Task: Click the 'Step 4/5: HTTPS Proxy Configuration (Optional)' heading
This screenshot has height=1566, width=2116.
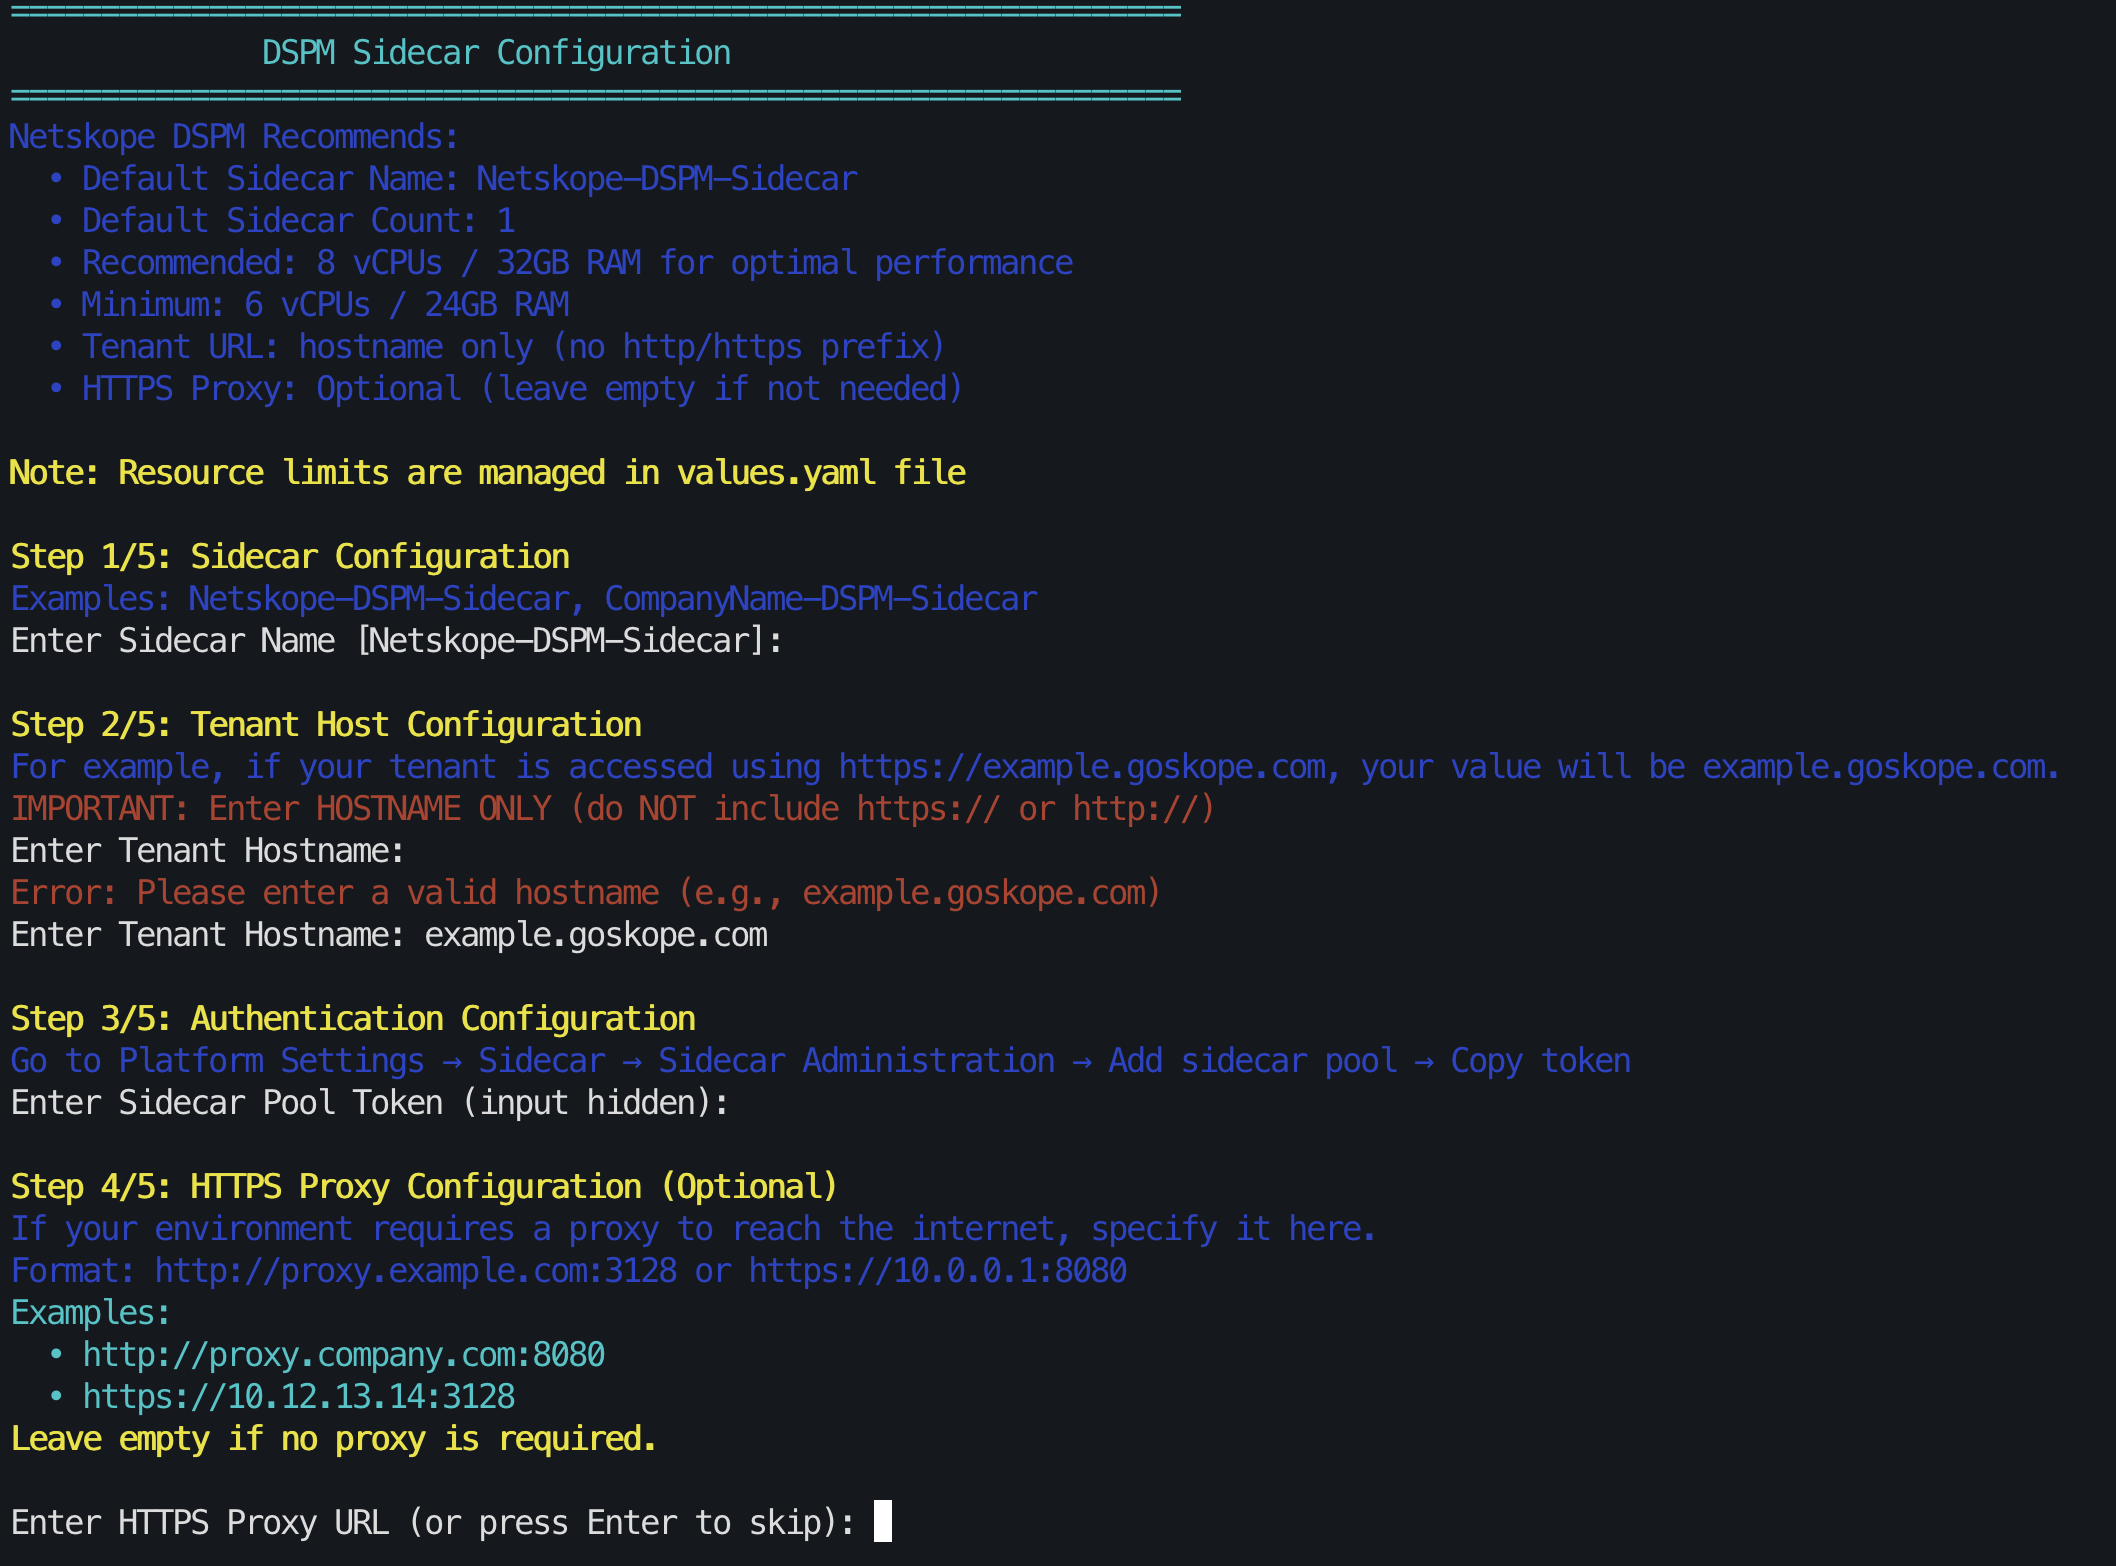Action: point(424,1186)
